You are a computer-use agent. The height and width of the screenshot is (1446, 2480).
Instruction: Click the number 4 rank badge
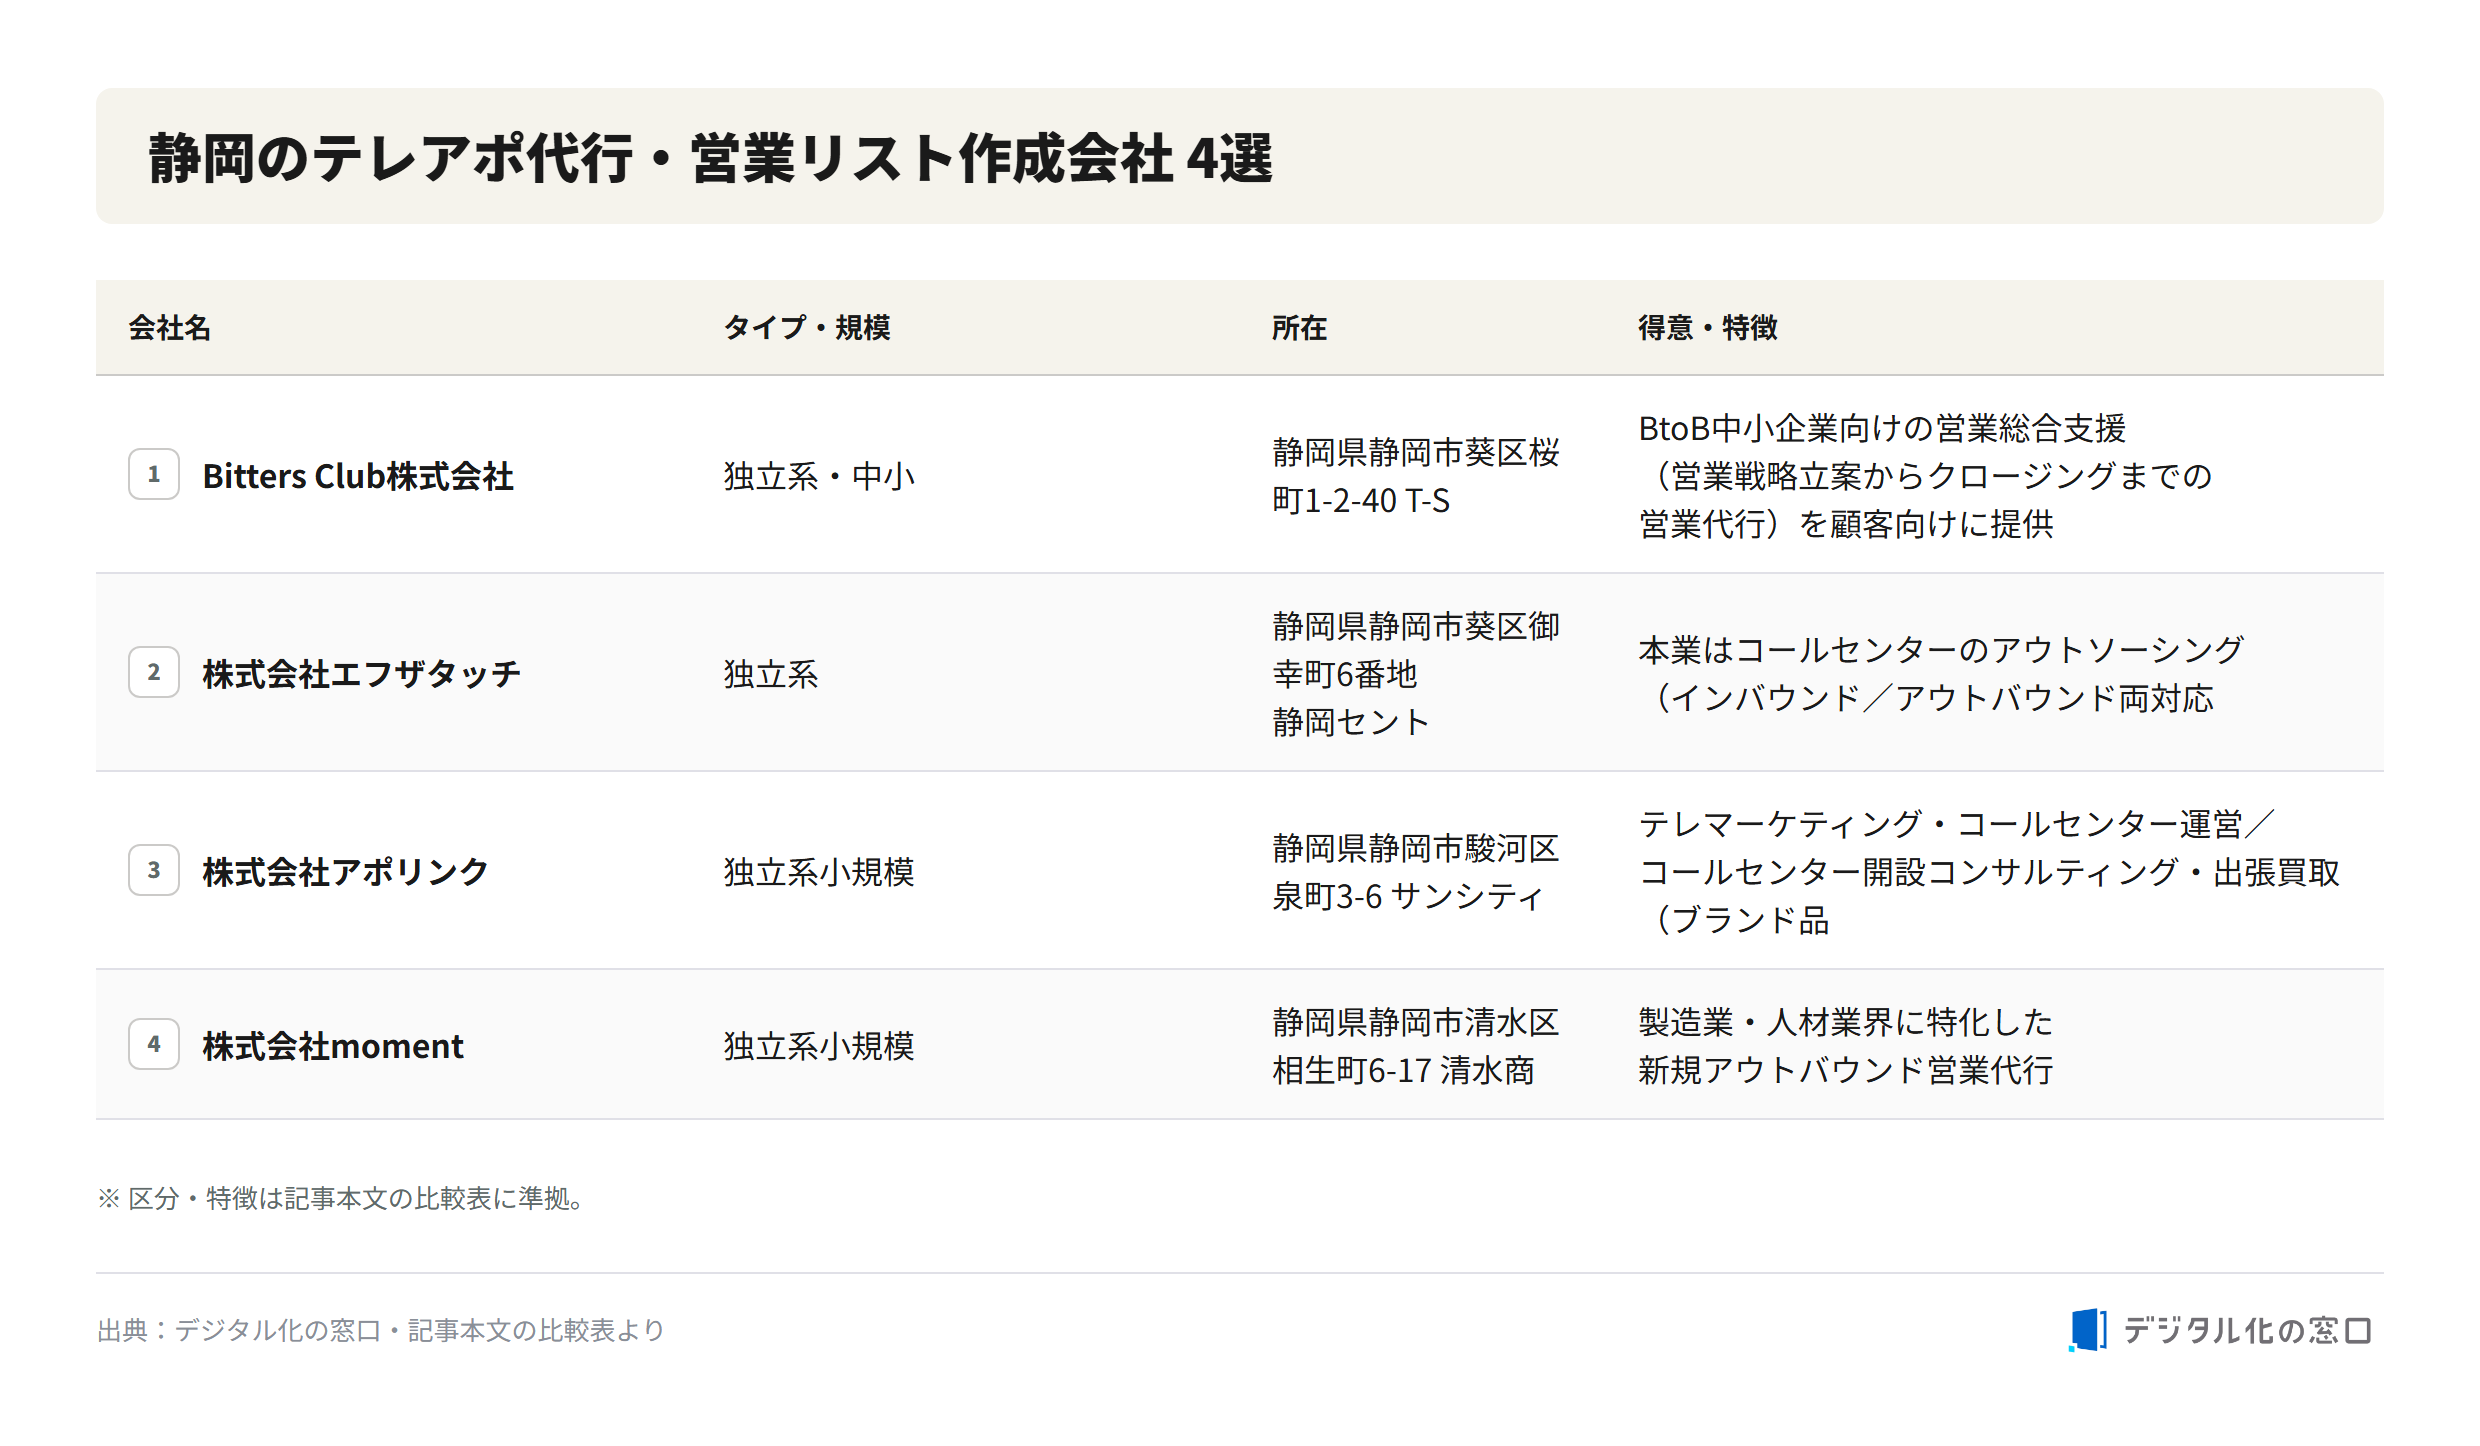click(154, 1044)
